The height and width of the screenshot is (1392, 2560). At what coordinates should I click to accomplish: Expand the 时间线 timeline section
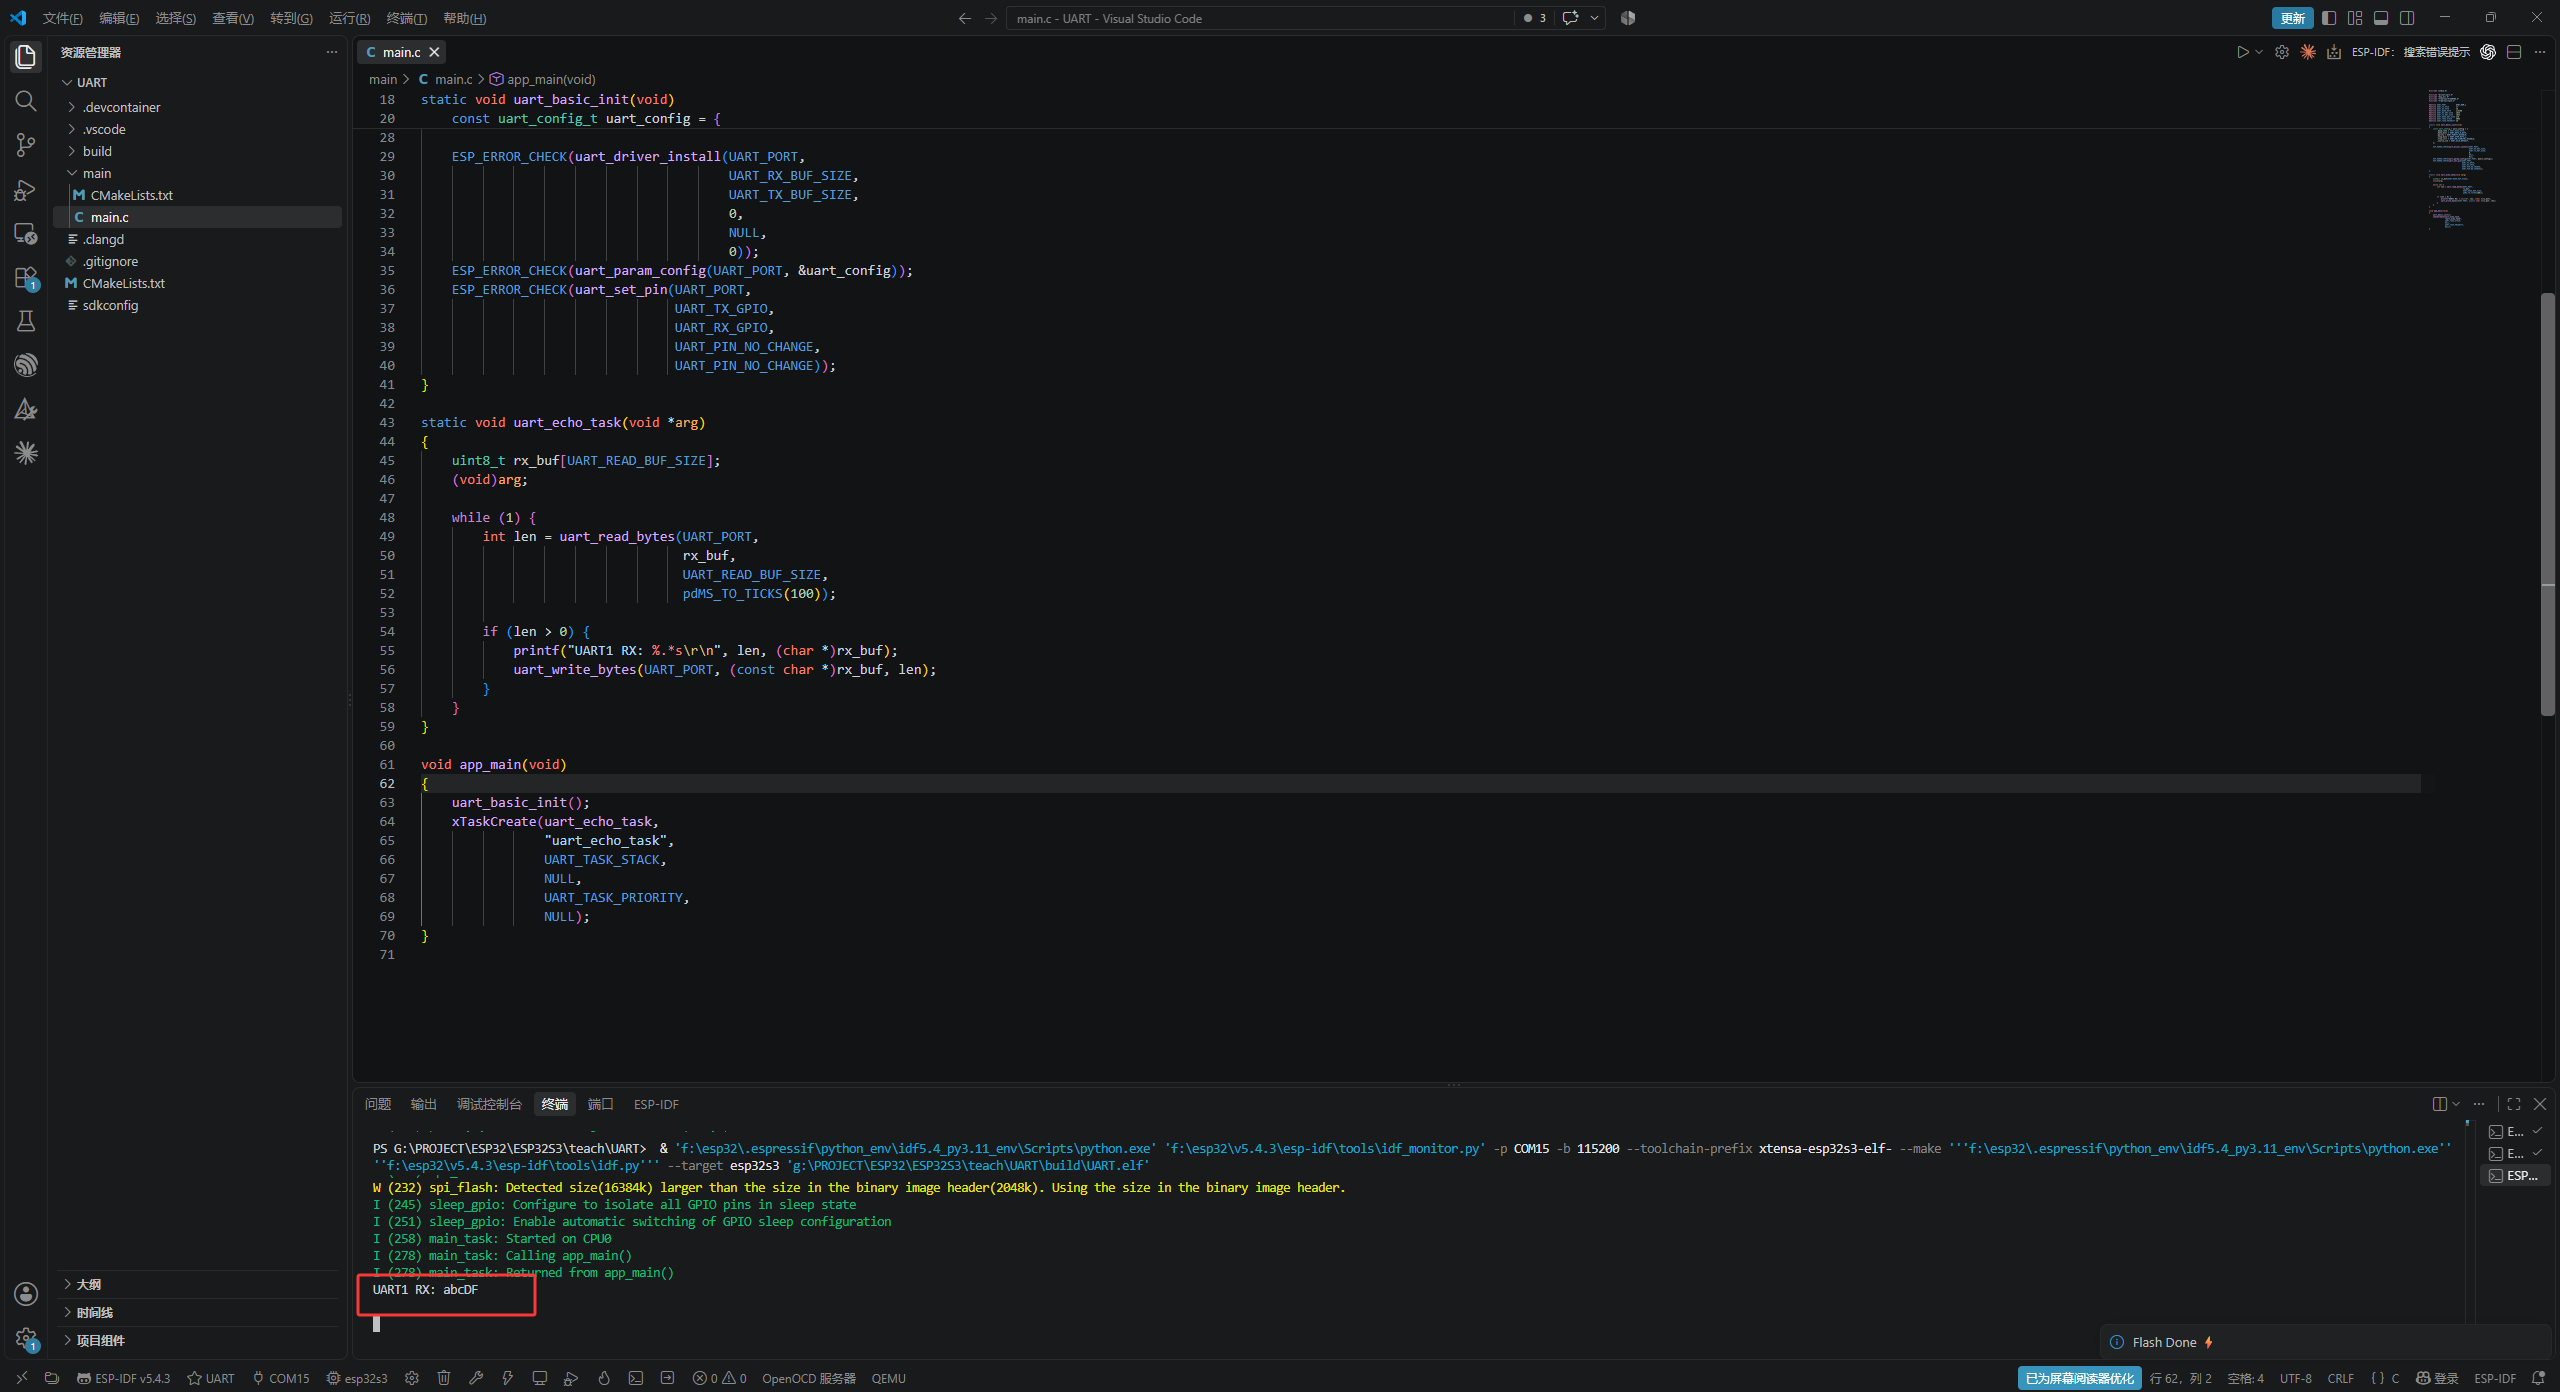coord(95,1312)
